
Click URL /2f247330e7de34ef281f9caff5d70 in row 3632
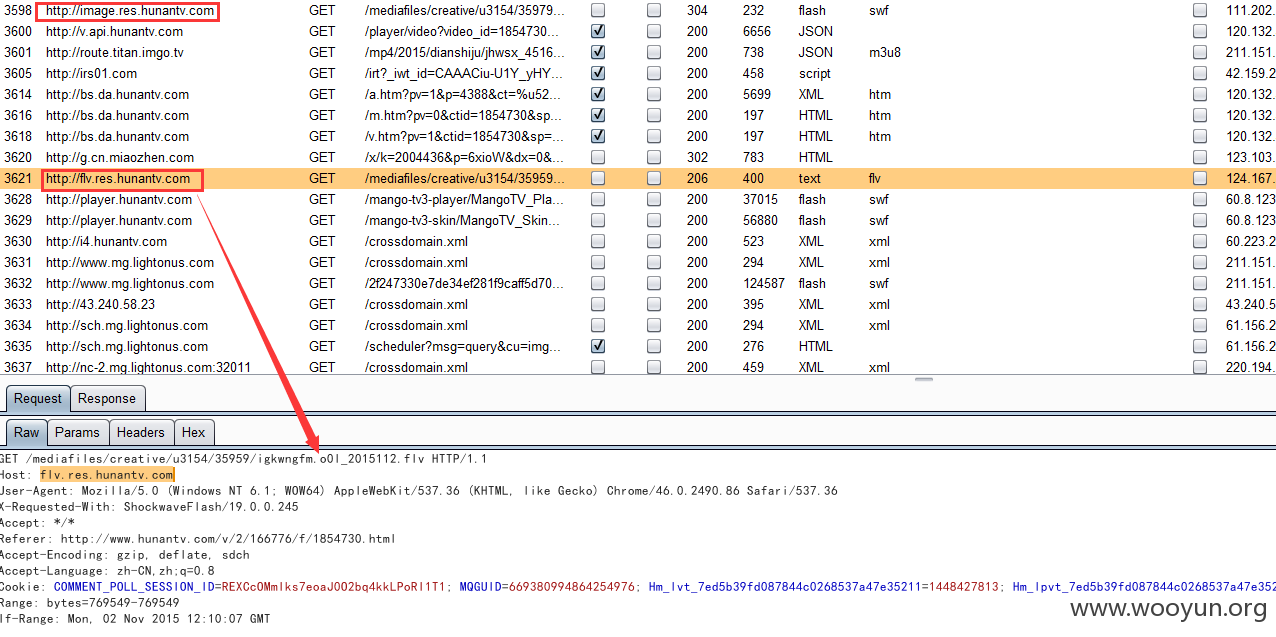coord(464,284)
